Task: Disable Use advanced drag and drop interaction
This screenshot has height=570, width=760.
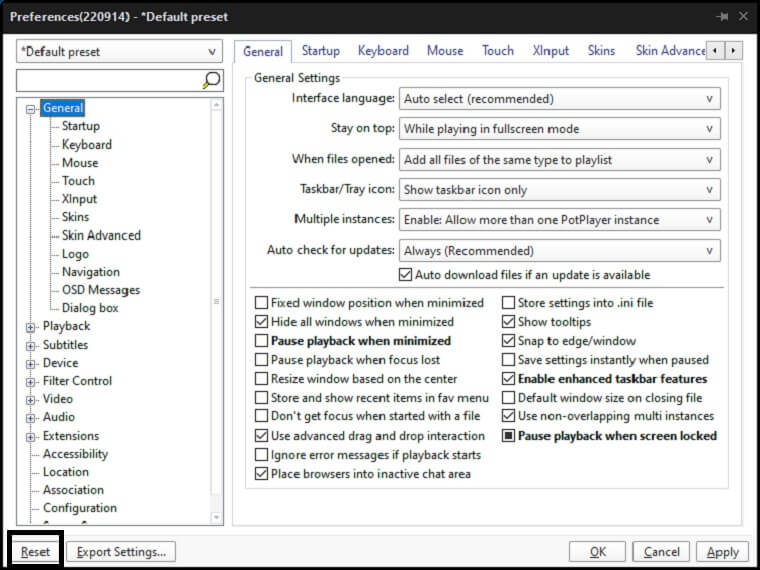Action: click(261, 436)
